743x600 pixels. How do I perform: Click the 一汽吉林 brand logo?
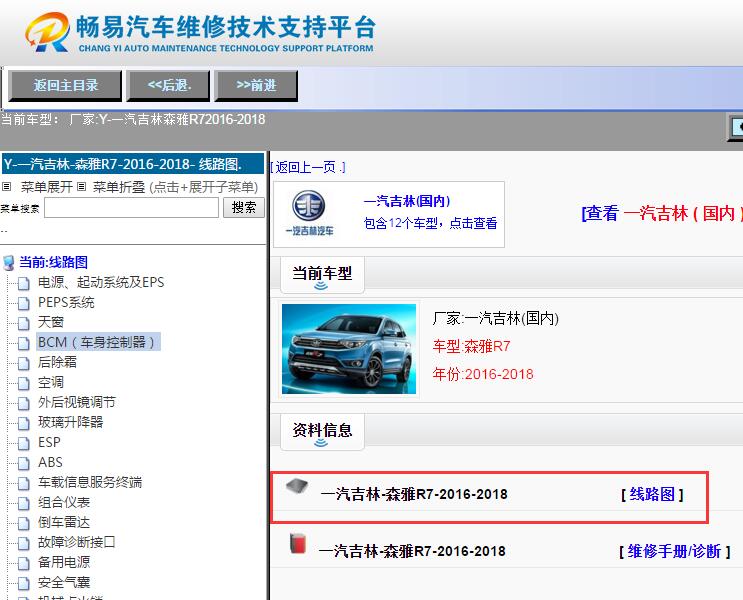tap(309, 213)
